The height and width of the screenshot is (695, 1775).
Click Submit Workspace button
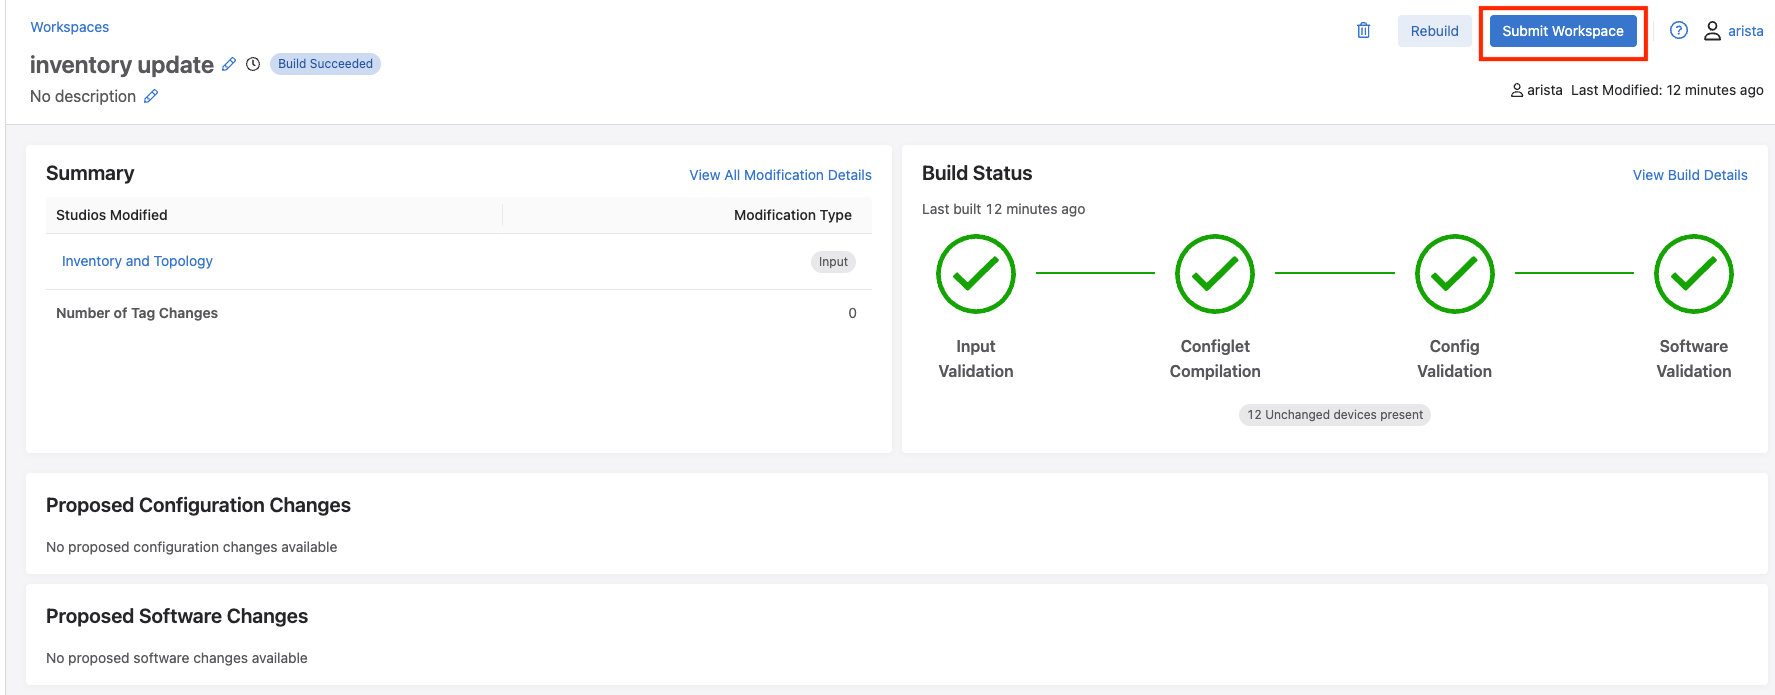tap(1562, 31)
